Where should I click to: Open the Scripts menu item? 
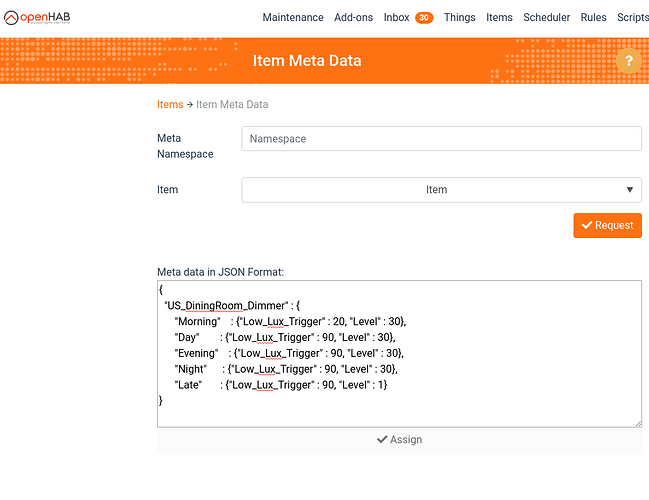pyautogui.click(x=632, y=17)
